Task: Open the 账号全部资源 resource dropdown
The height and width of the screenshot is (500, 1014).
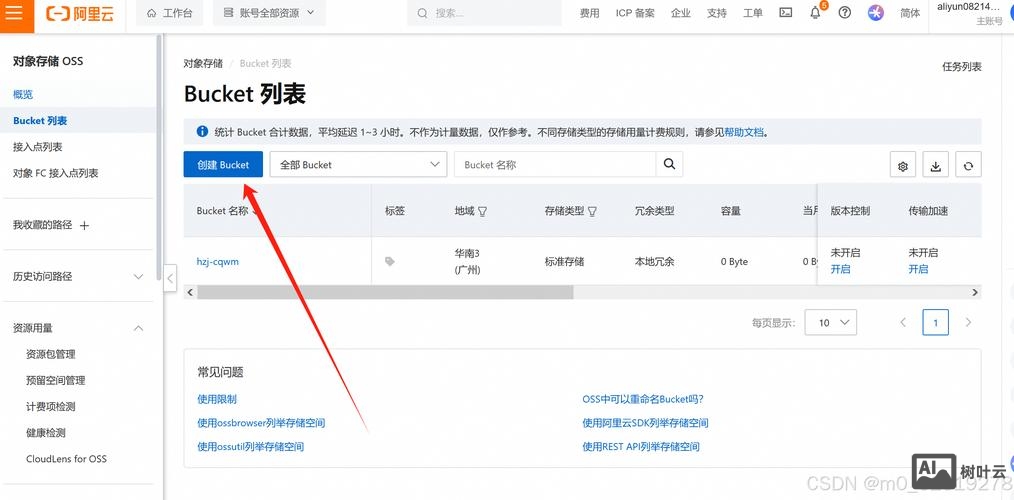Action: [x=269, y=13]
